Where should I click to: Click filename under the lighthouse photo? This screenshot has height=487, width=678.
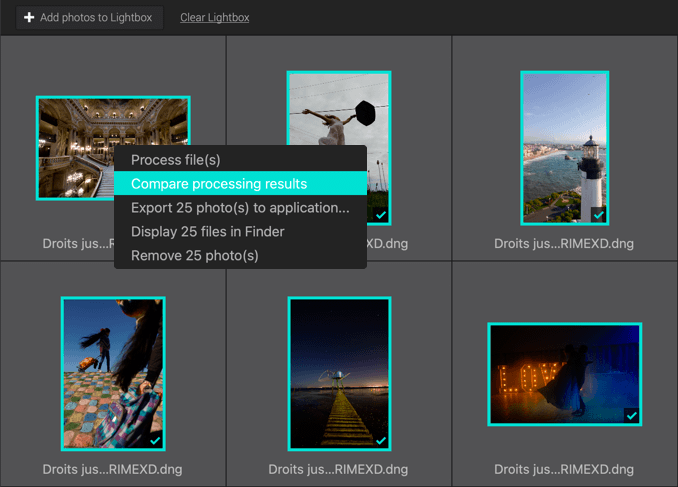[564, 244]
